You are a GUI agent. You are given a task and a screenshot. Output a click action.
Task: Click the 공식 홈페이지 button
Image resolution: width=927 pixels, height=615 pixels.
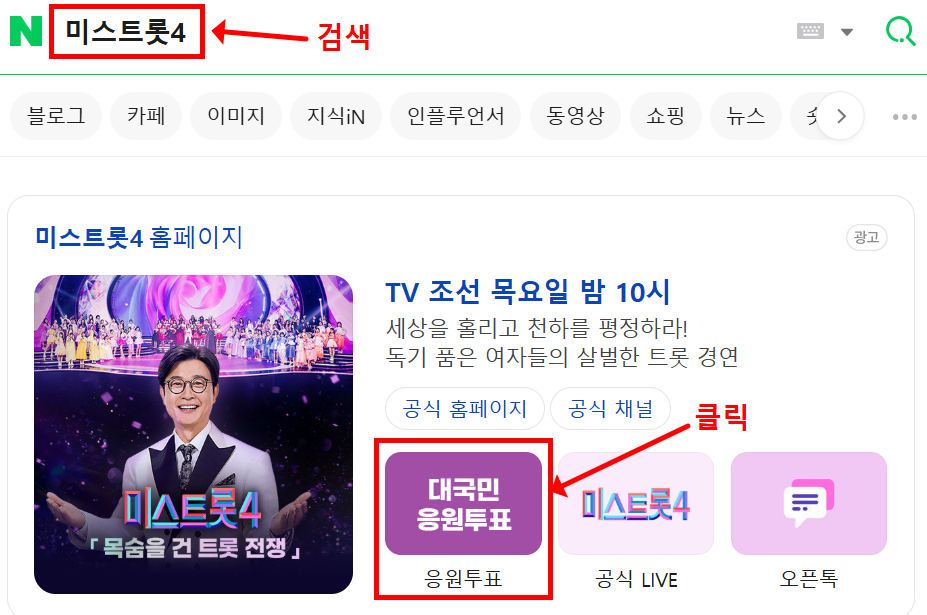(x=465, y=409)
